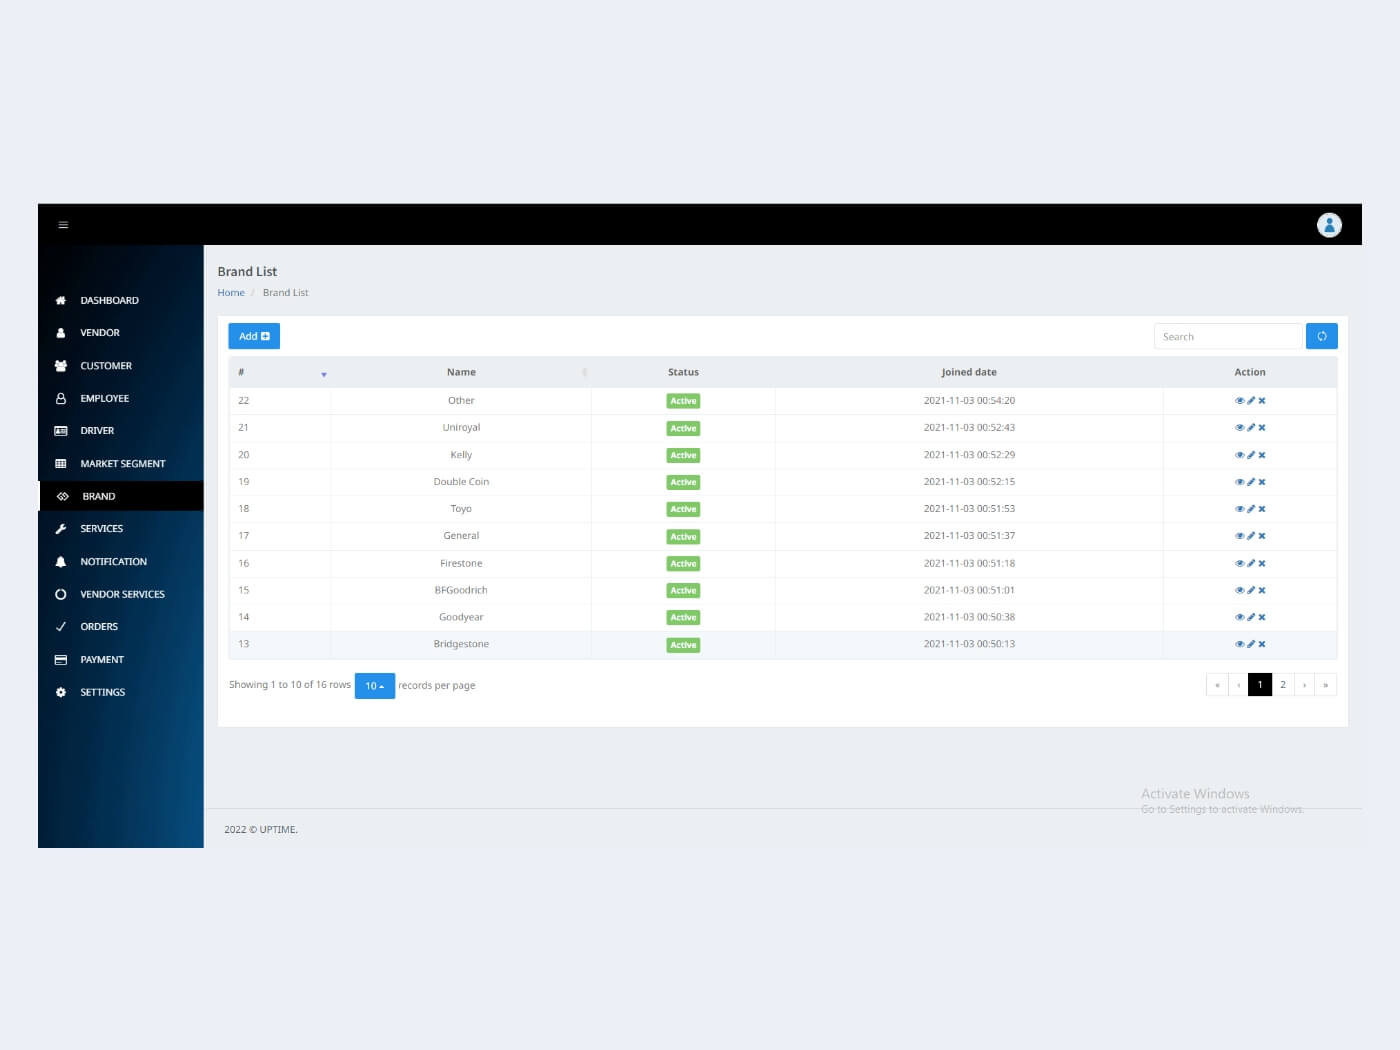Go to page 2 of results
The image size is (1400, 1050).
pyautogui.click(x=1283, y=685)
